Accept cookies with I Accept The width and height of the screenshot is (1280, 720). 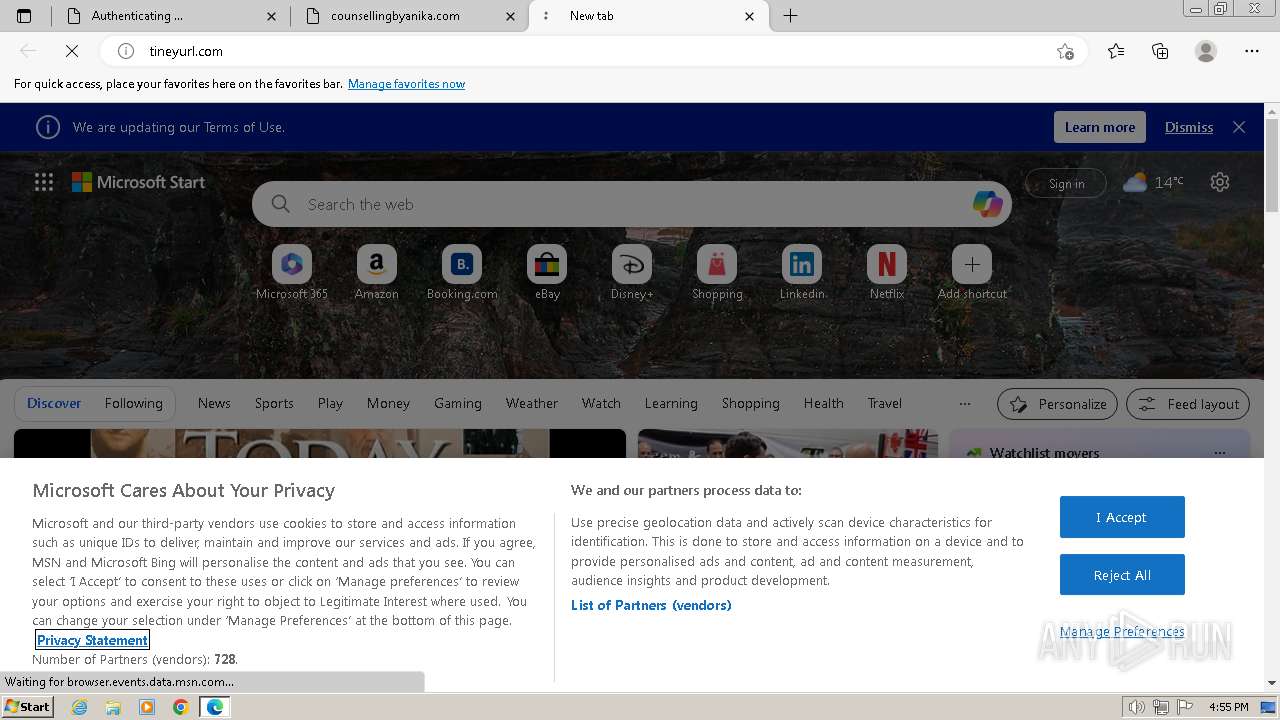pos(1122,517)
